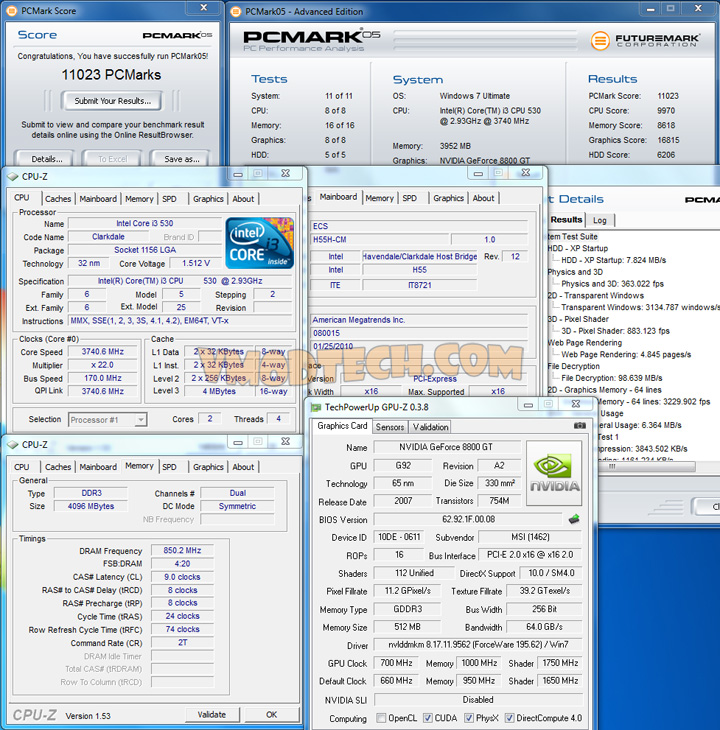
Task: Click the Intel Core i3 logo badge
Action: click(260, 243)
